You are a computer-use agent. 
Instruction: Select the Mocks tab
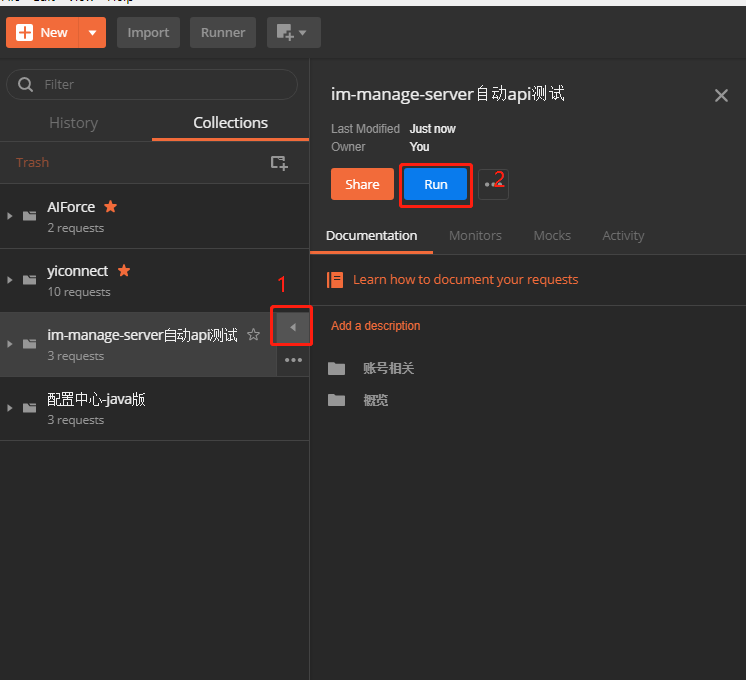click(x=552, y=236)
